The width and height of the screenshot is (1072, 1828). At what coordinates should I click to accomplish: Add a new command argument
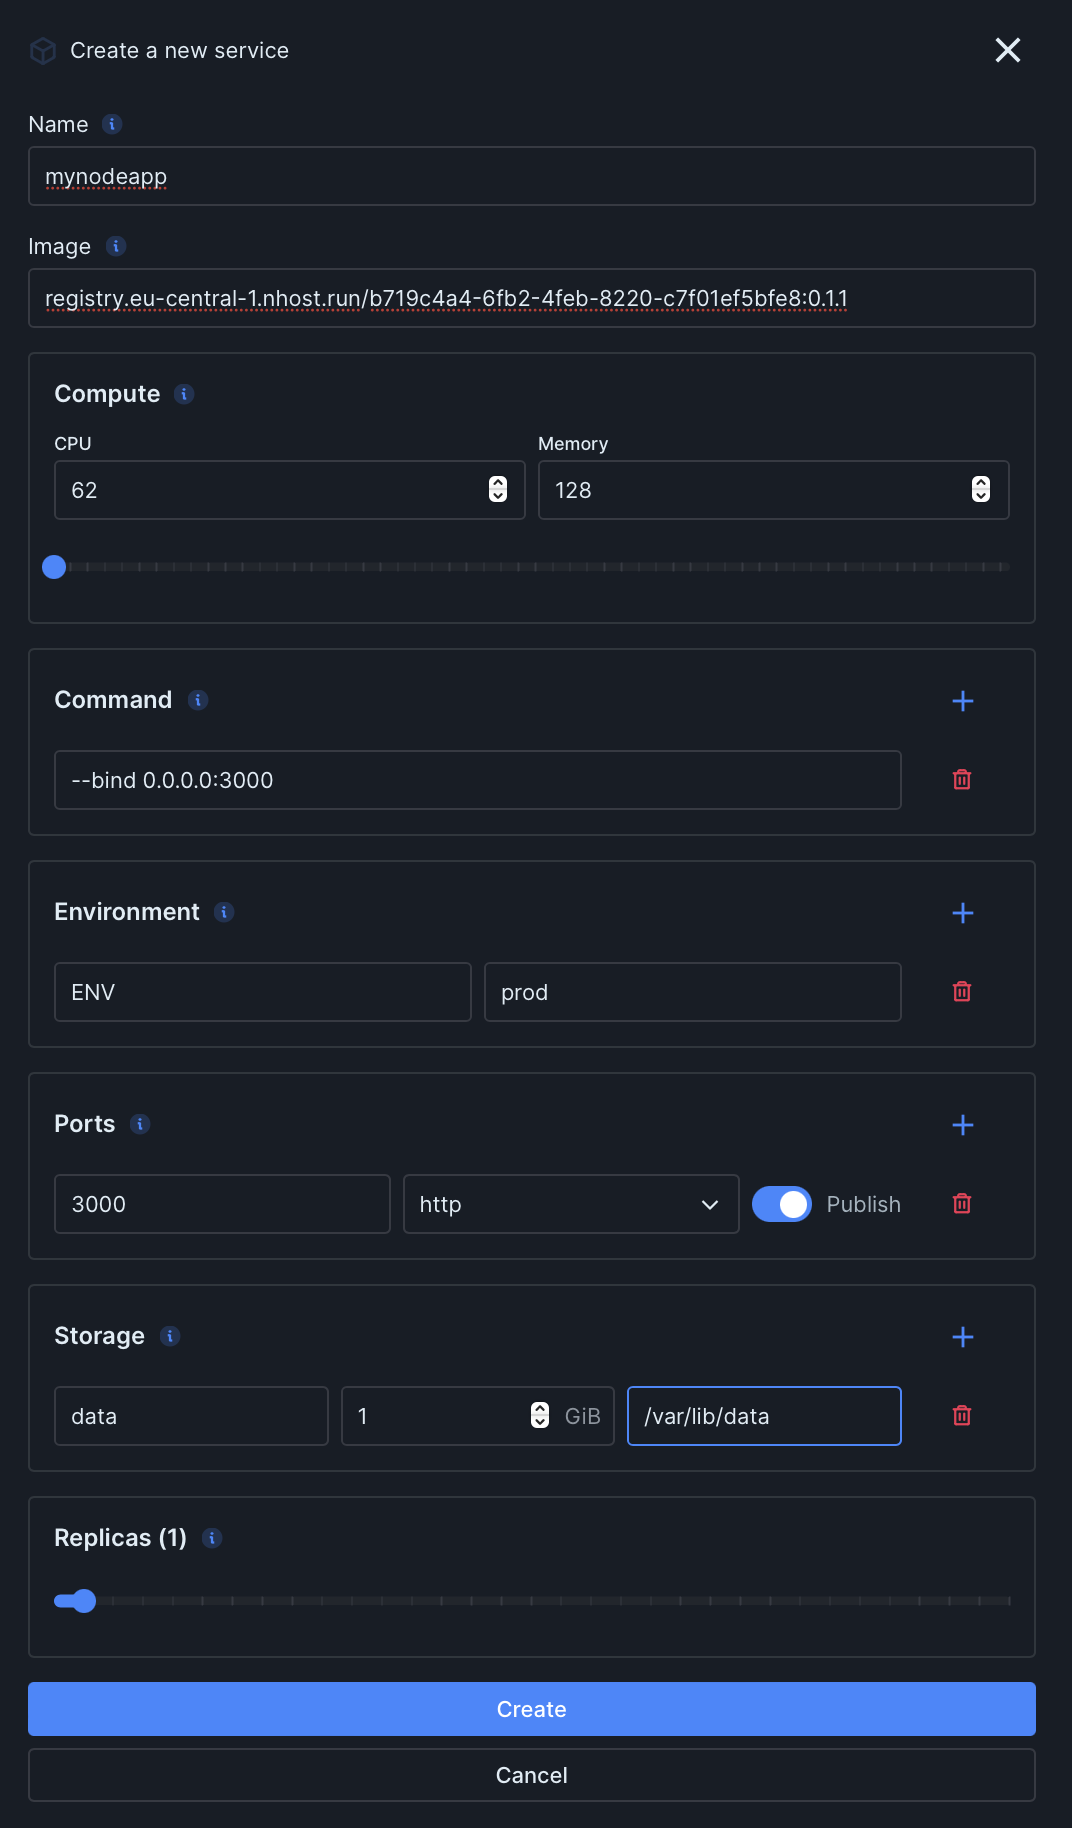(x=962, y=701)
